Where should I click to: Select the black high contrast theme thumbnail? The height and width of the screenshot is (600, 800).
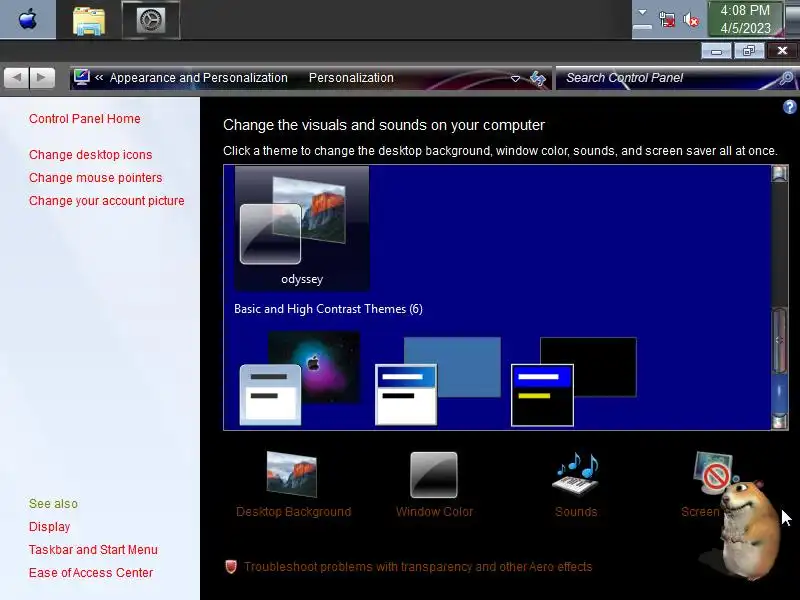pos(573,381)
